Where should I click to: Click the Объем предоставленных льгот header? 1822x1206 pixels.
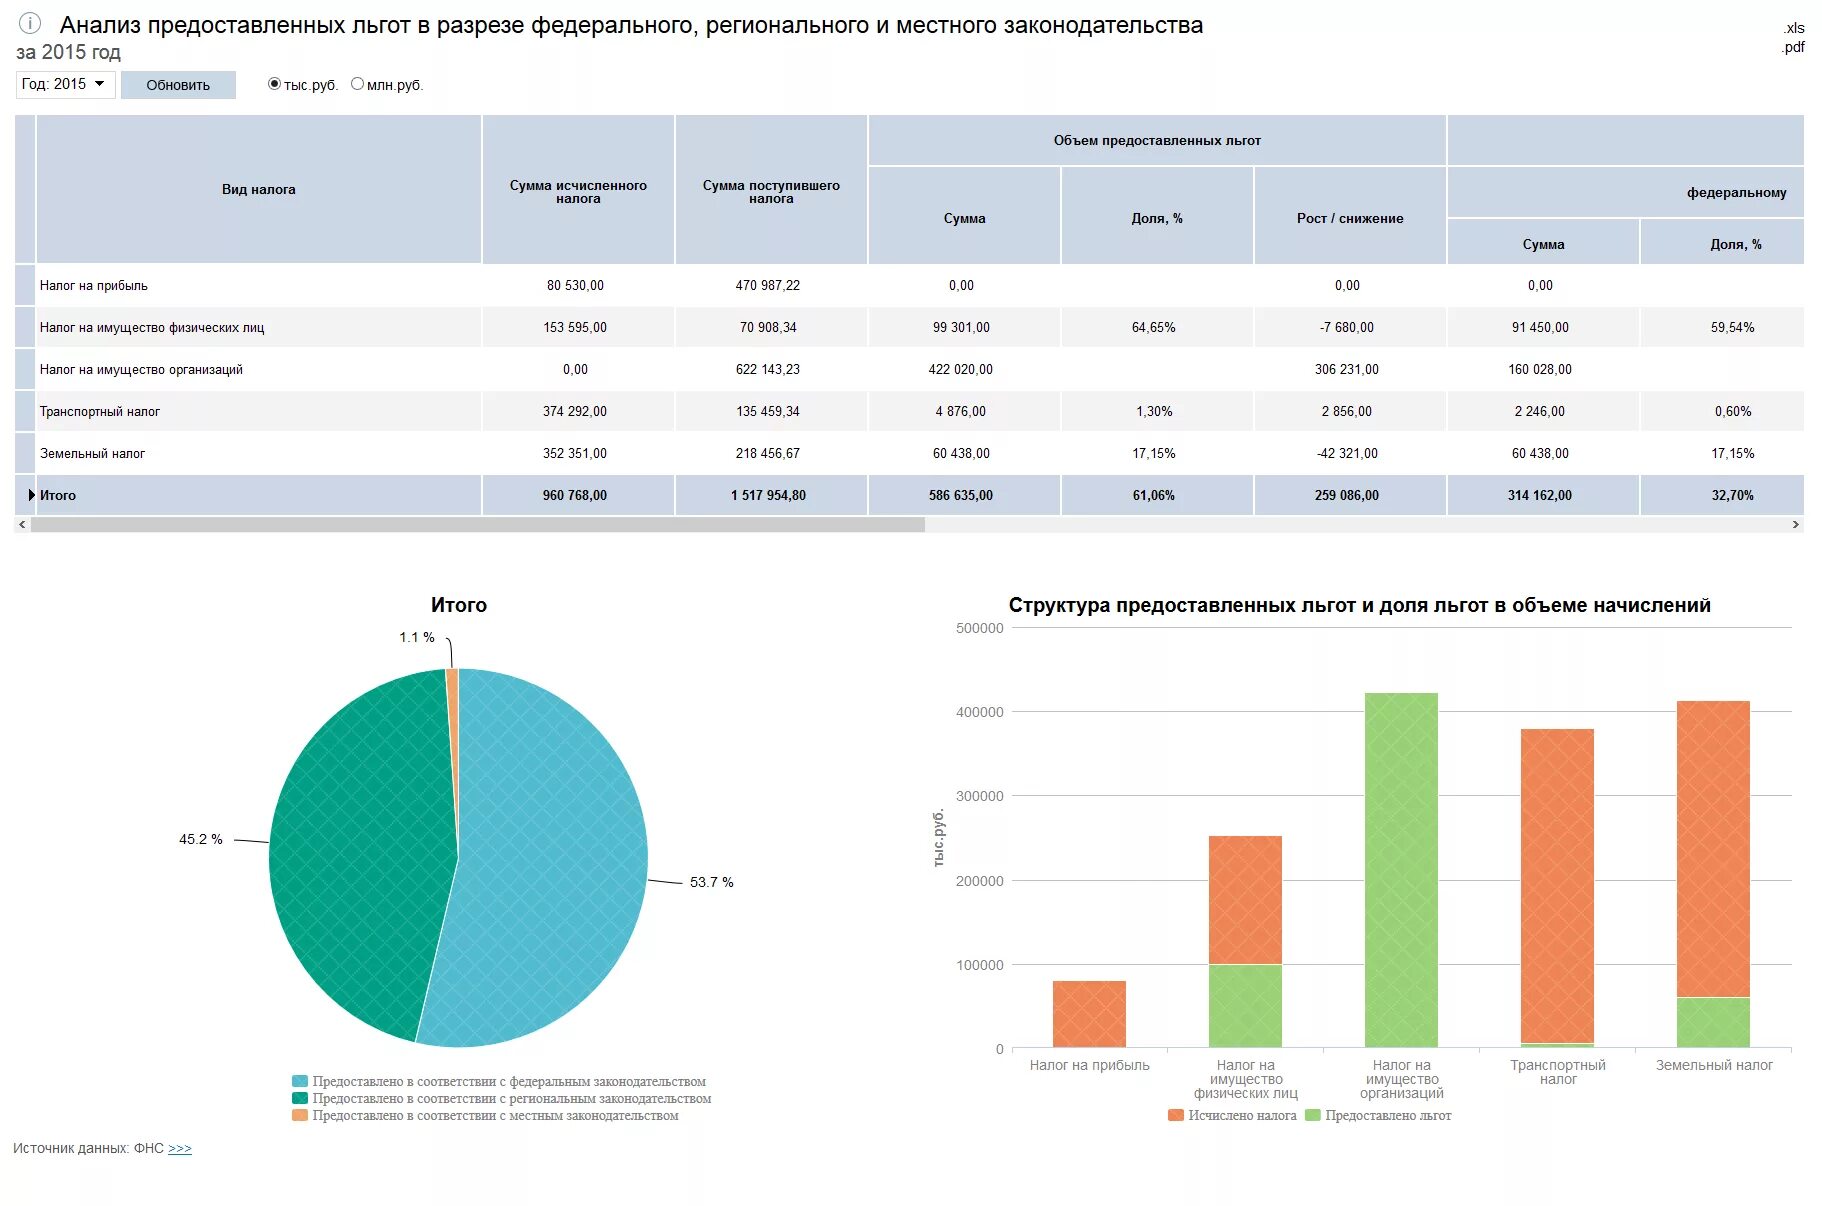(1157, 140)
